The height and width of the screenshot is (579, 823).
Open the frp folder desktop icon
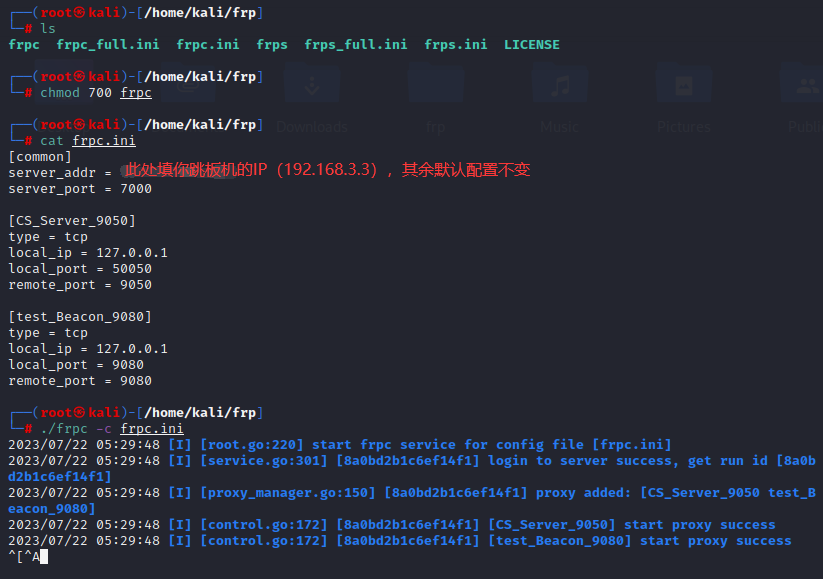435,90
